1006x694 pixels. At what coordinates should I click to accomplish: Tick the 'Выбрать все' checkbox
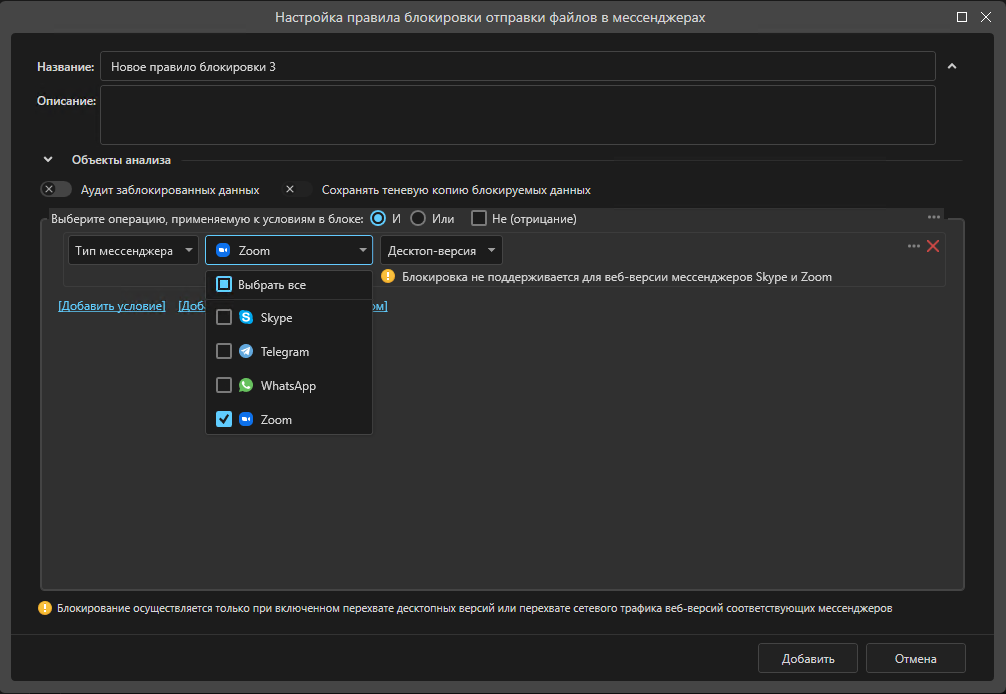[223, 284]
